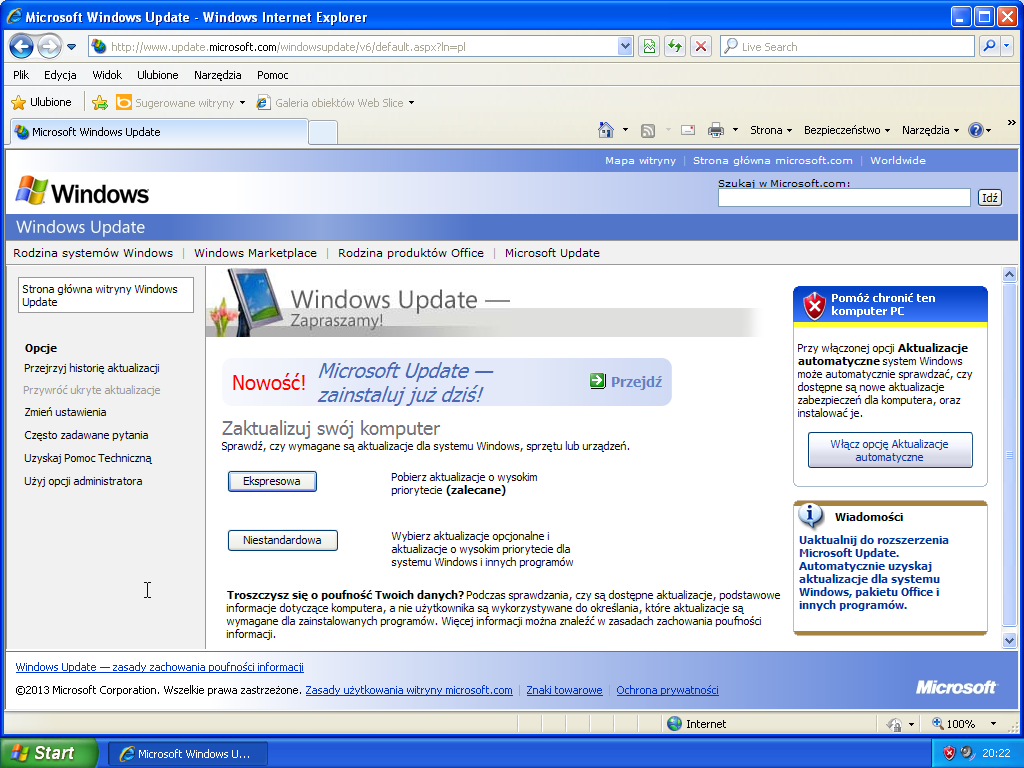Open Zmień ustawienia option
The height and width of the screenshot is (768, 1024).
click(65, 412)
